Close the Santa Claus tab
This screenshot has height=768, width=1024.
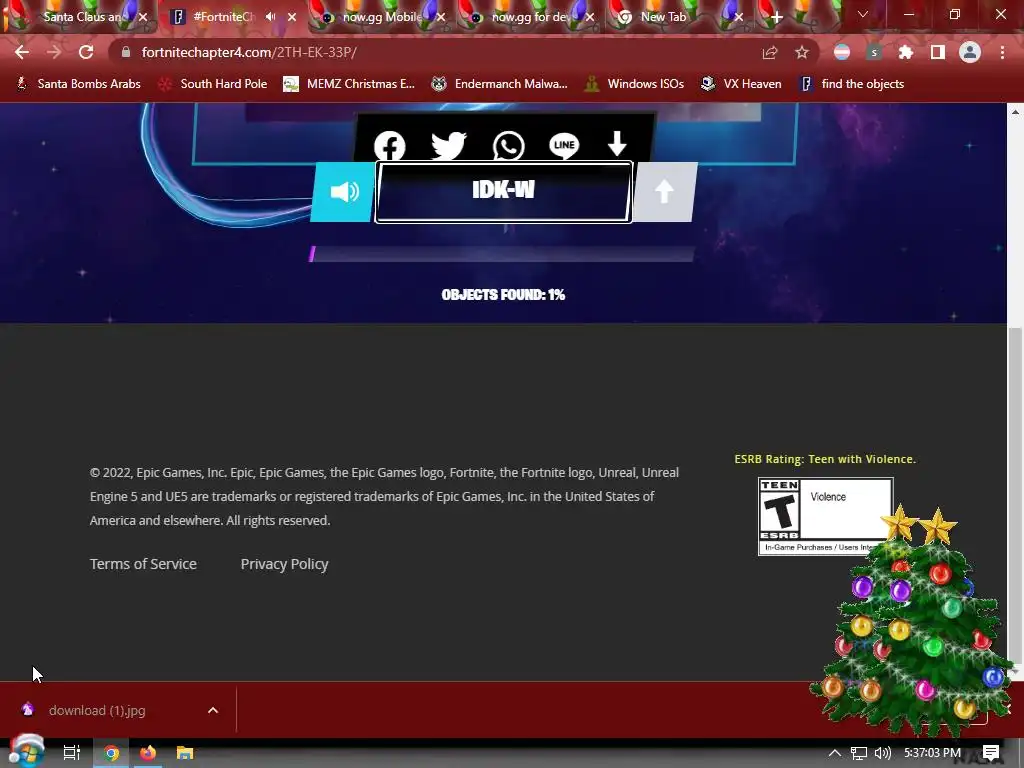point(144,17)
